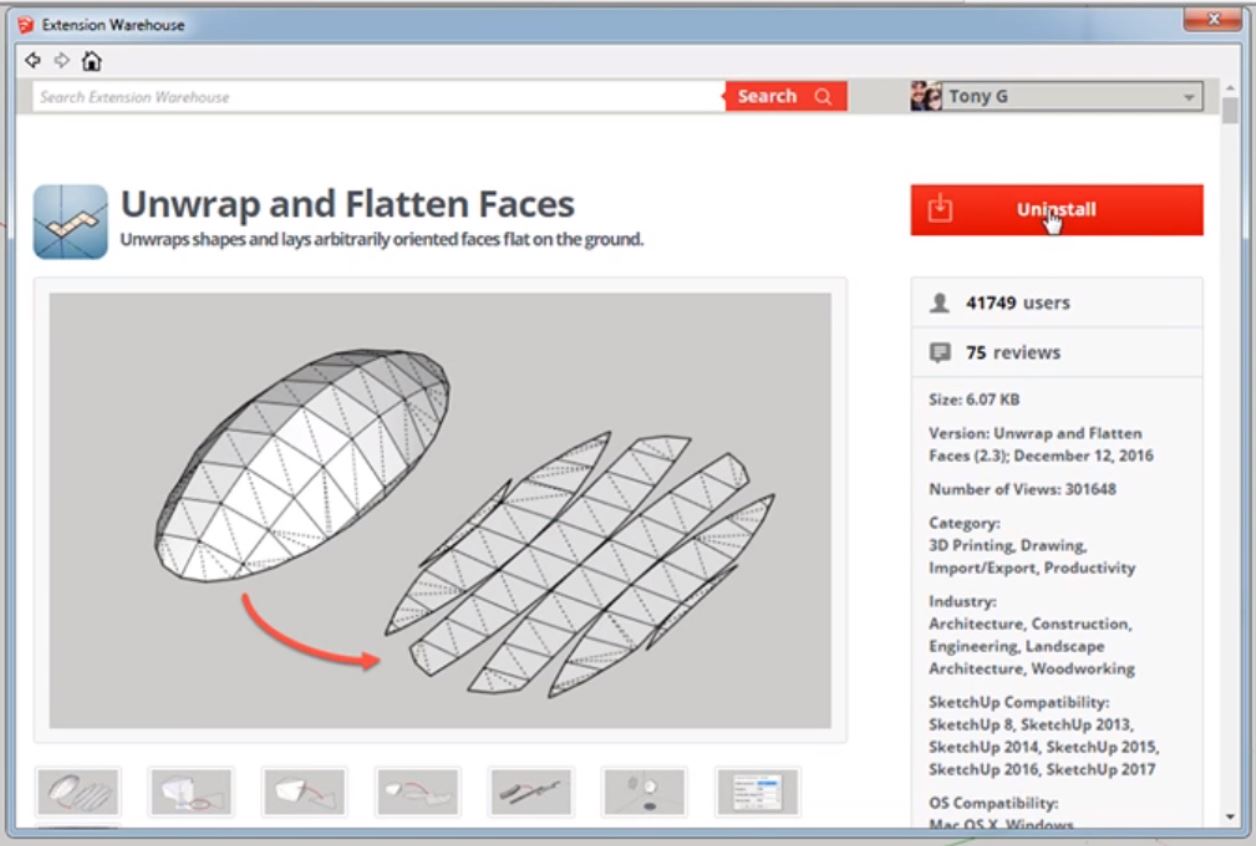Click the December 12, 2016 version text
The width and height of the screenshot is (1256, 846).
pos(1085,455)
